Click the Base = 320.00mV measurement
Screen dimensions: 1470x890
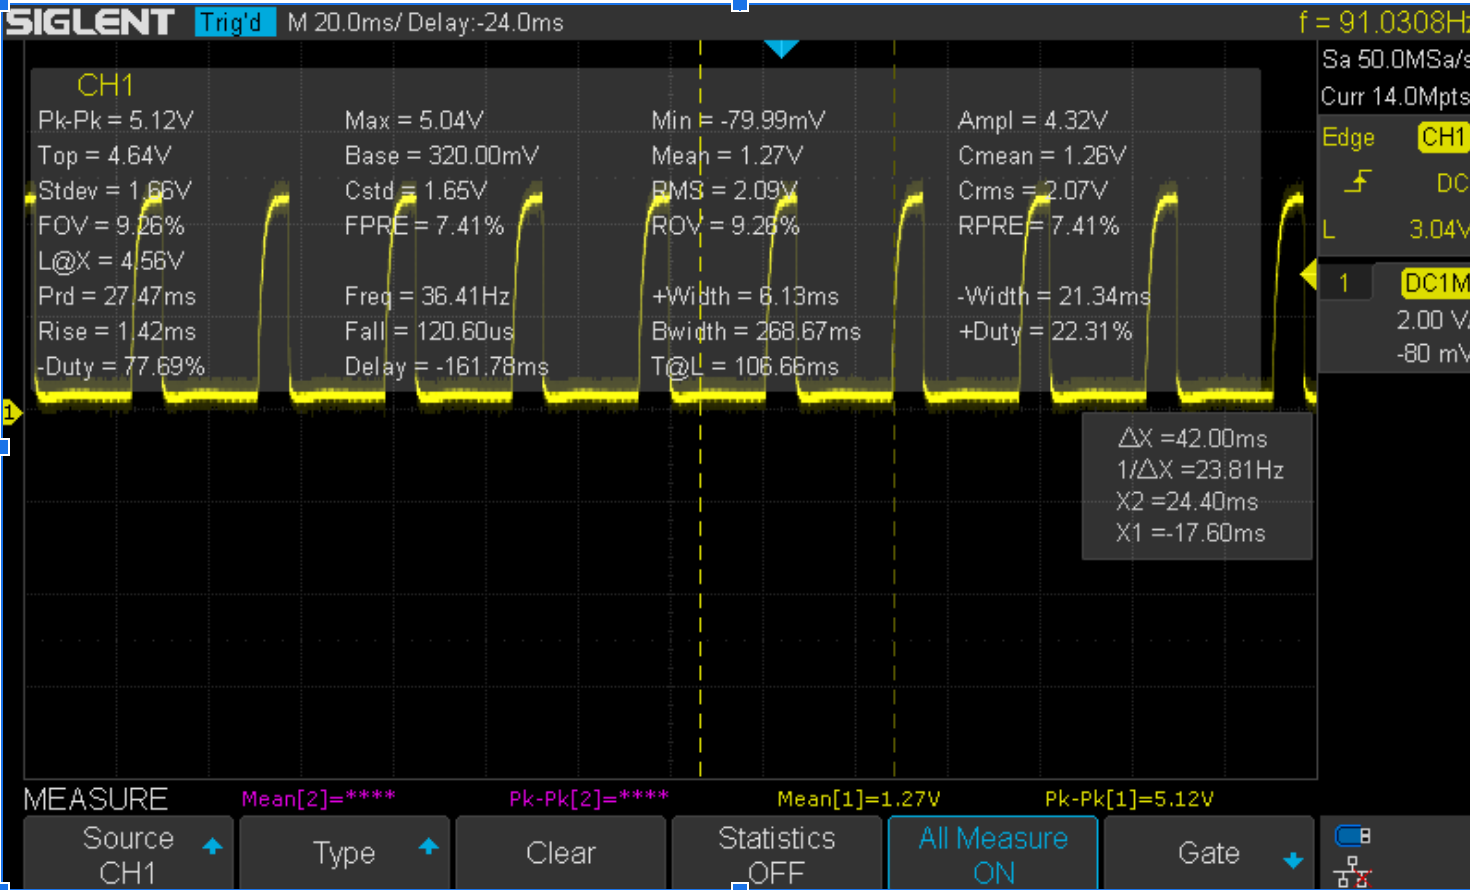pos(442,155)
